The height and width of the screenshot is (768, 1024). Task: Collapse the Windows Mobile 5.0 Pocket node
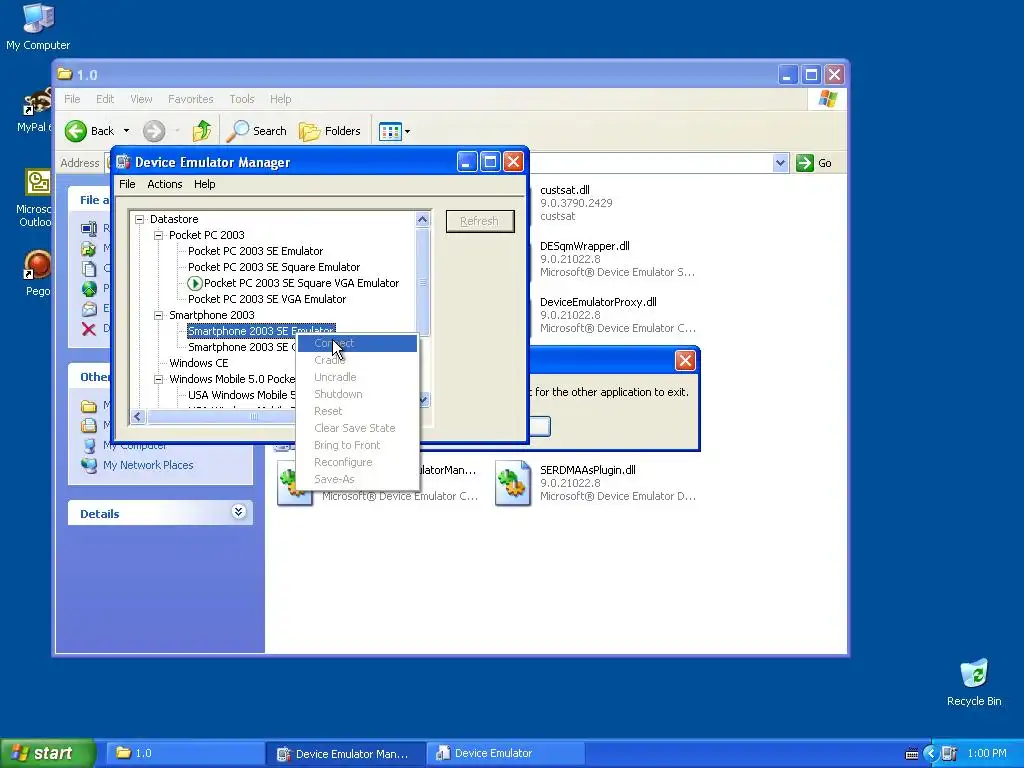point(158,379)
